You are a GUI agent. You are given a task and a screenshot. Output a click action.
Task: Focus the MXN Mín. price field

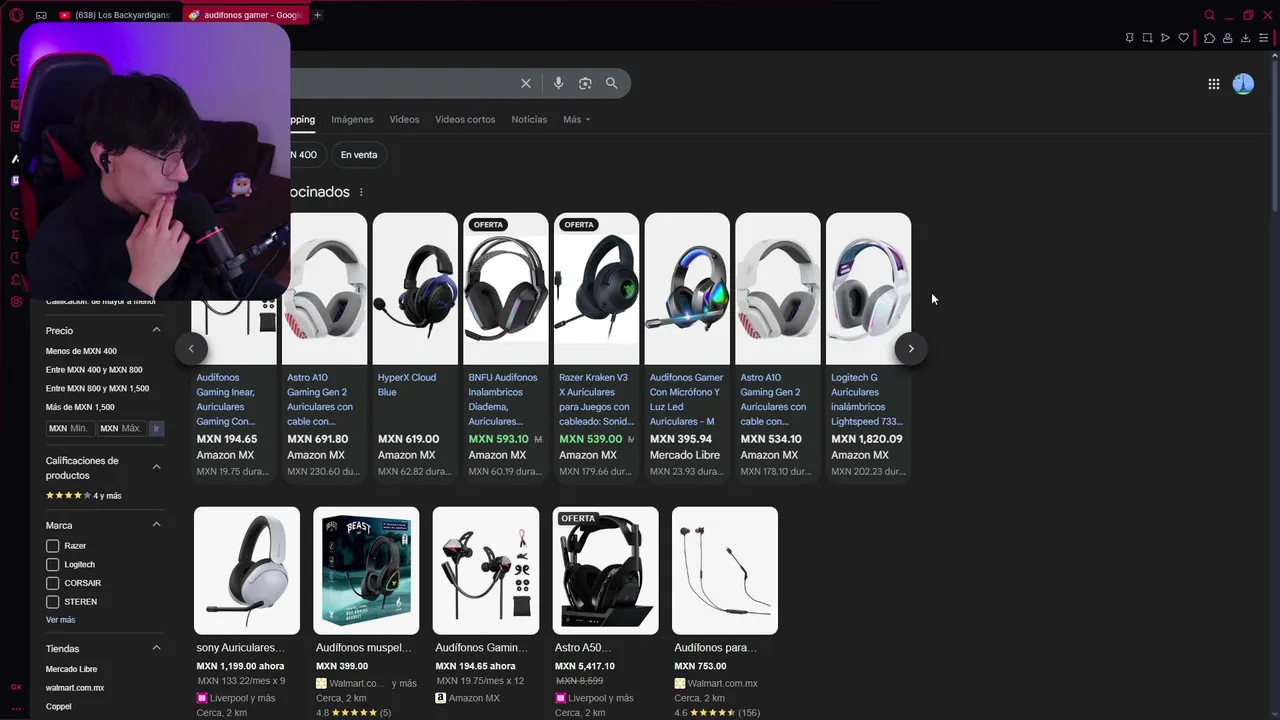point(70,428)
